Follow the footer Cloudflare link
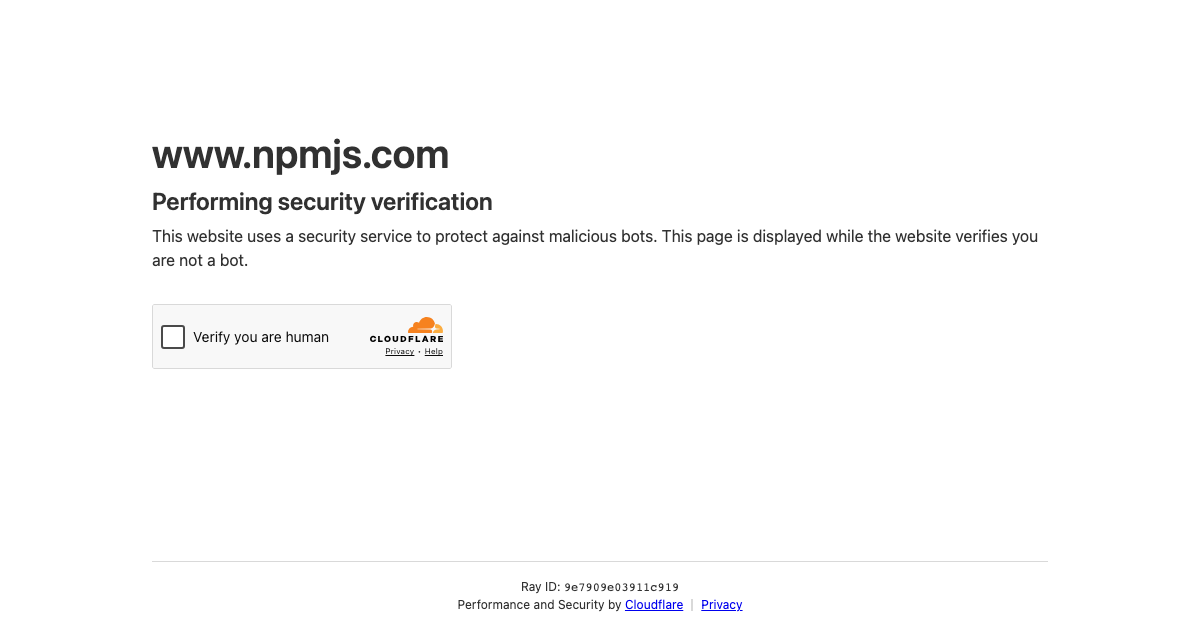Image resolution: width=1200 pixels, height=630 pixels. click(x=653, y=604)
